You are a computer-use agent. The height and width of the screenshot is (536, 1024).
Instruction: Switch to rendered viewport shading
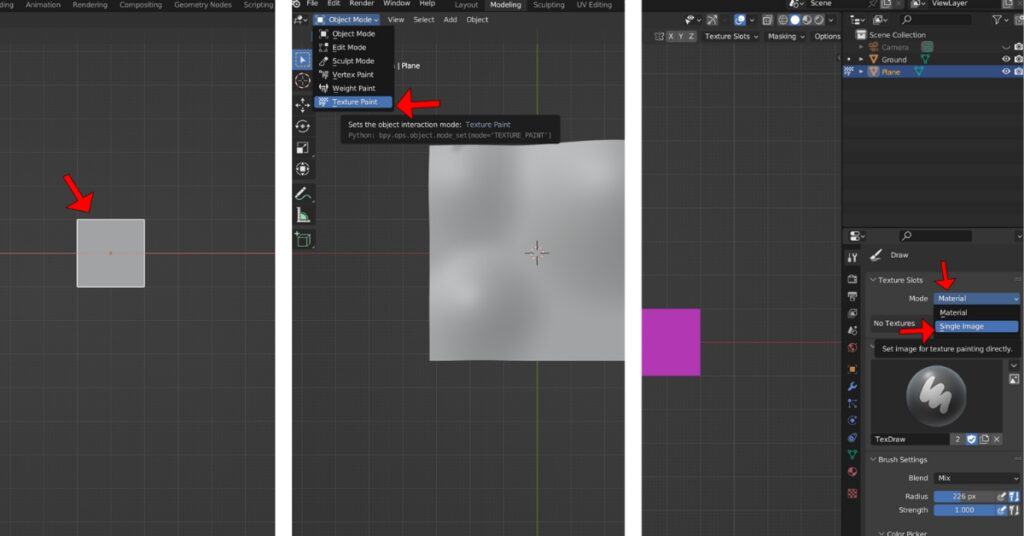coord(819,20)
